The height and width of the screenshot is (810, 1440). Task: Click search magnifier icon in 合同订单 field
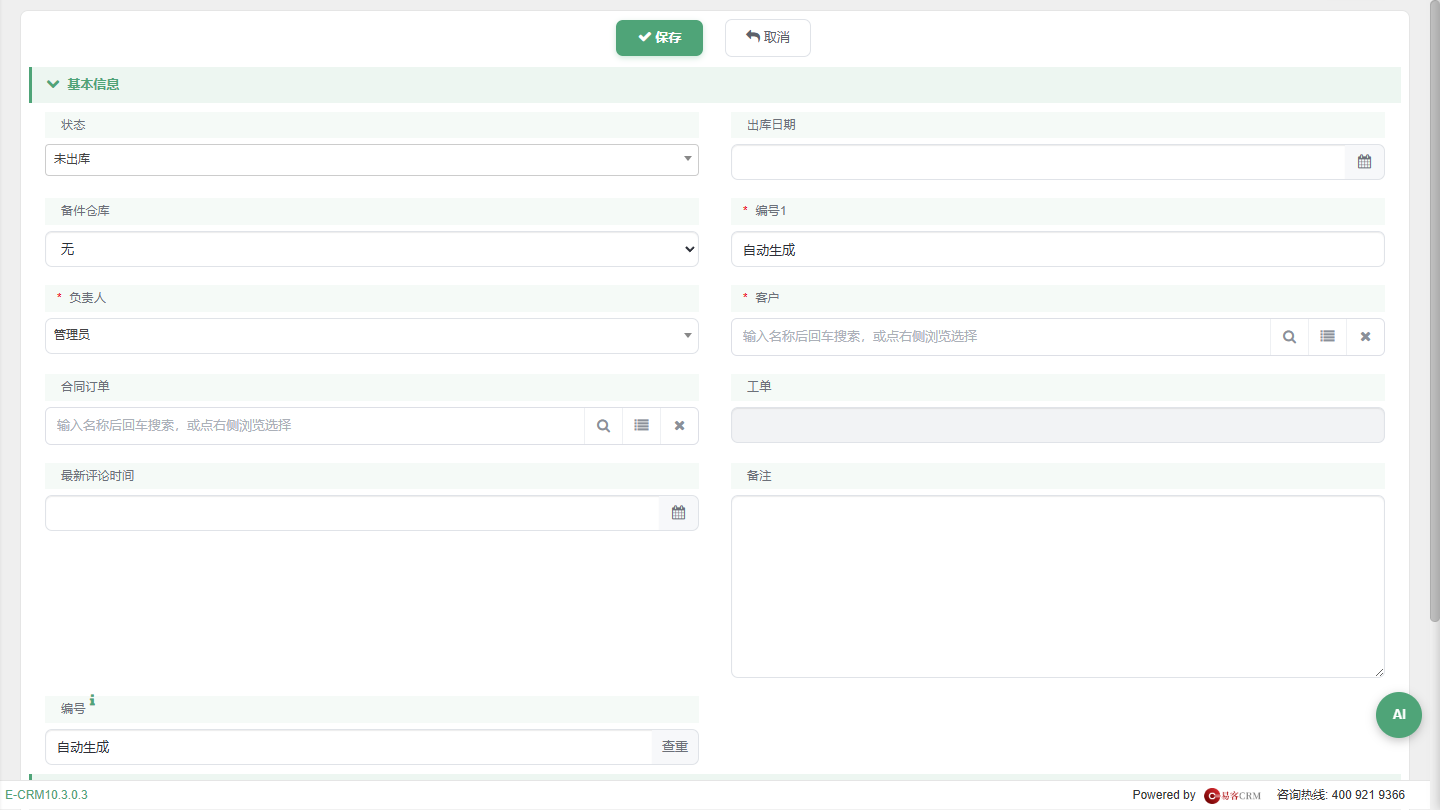point(603,426)
